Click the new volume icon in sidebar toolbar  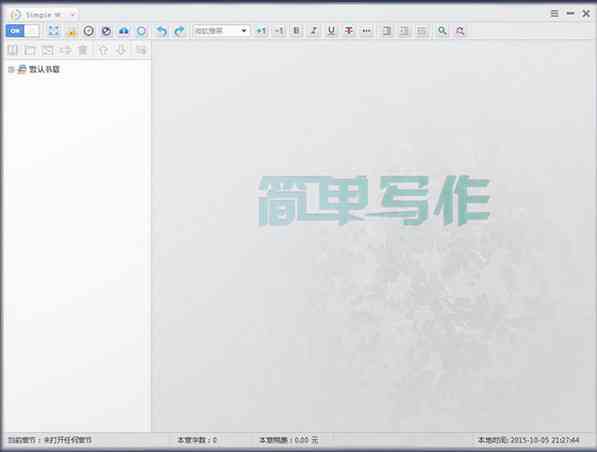click(30, 50)
